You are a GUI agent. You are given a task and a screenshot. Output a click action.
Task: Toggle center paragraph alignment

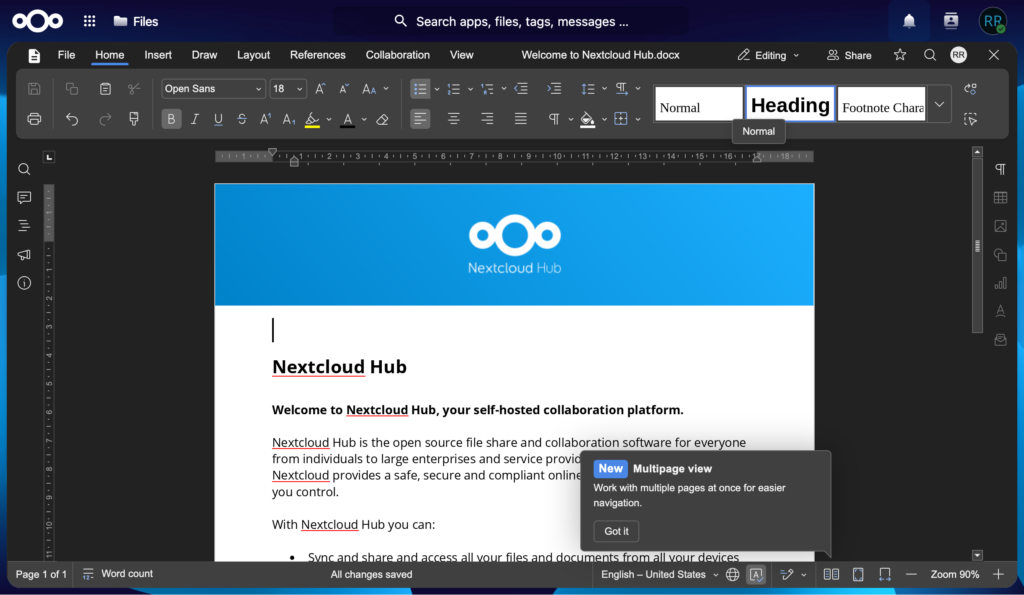[x=453, y=119]
